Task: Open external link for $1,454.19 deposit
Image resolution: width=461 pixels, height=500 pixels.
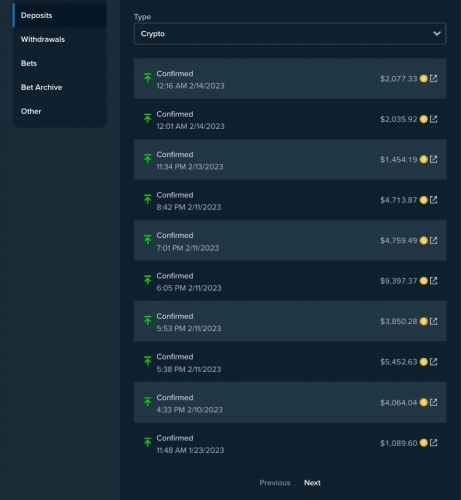Action: pos(433,159)
